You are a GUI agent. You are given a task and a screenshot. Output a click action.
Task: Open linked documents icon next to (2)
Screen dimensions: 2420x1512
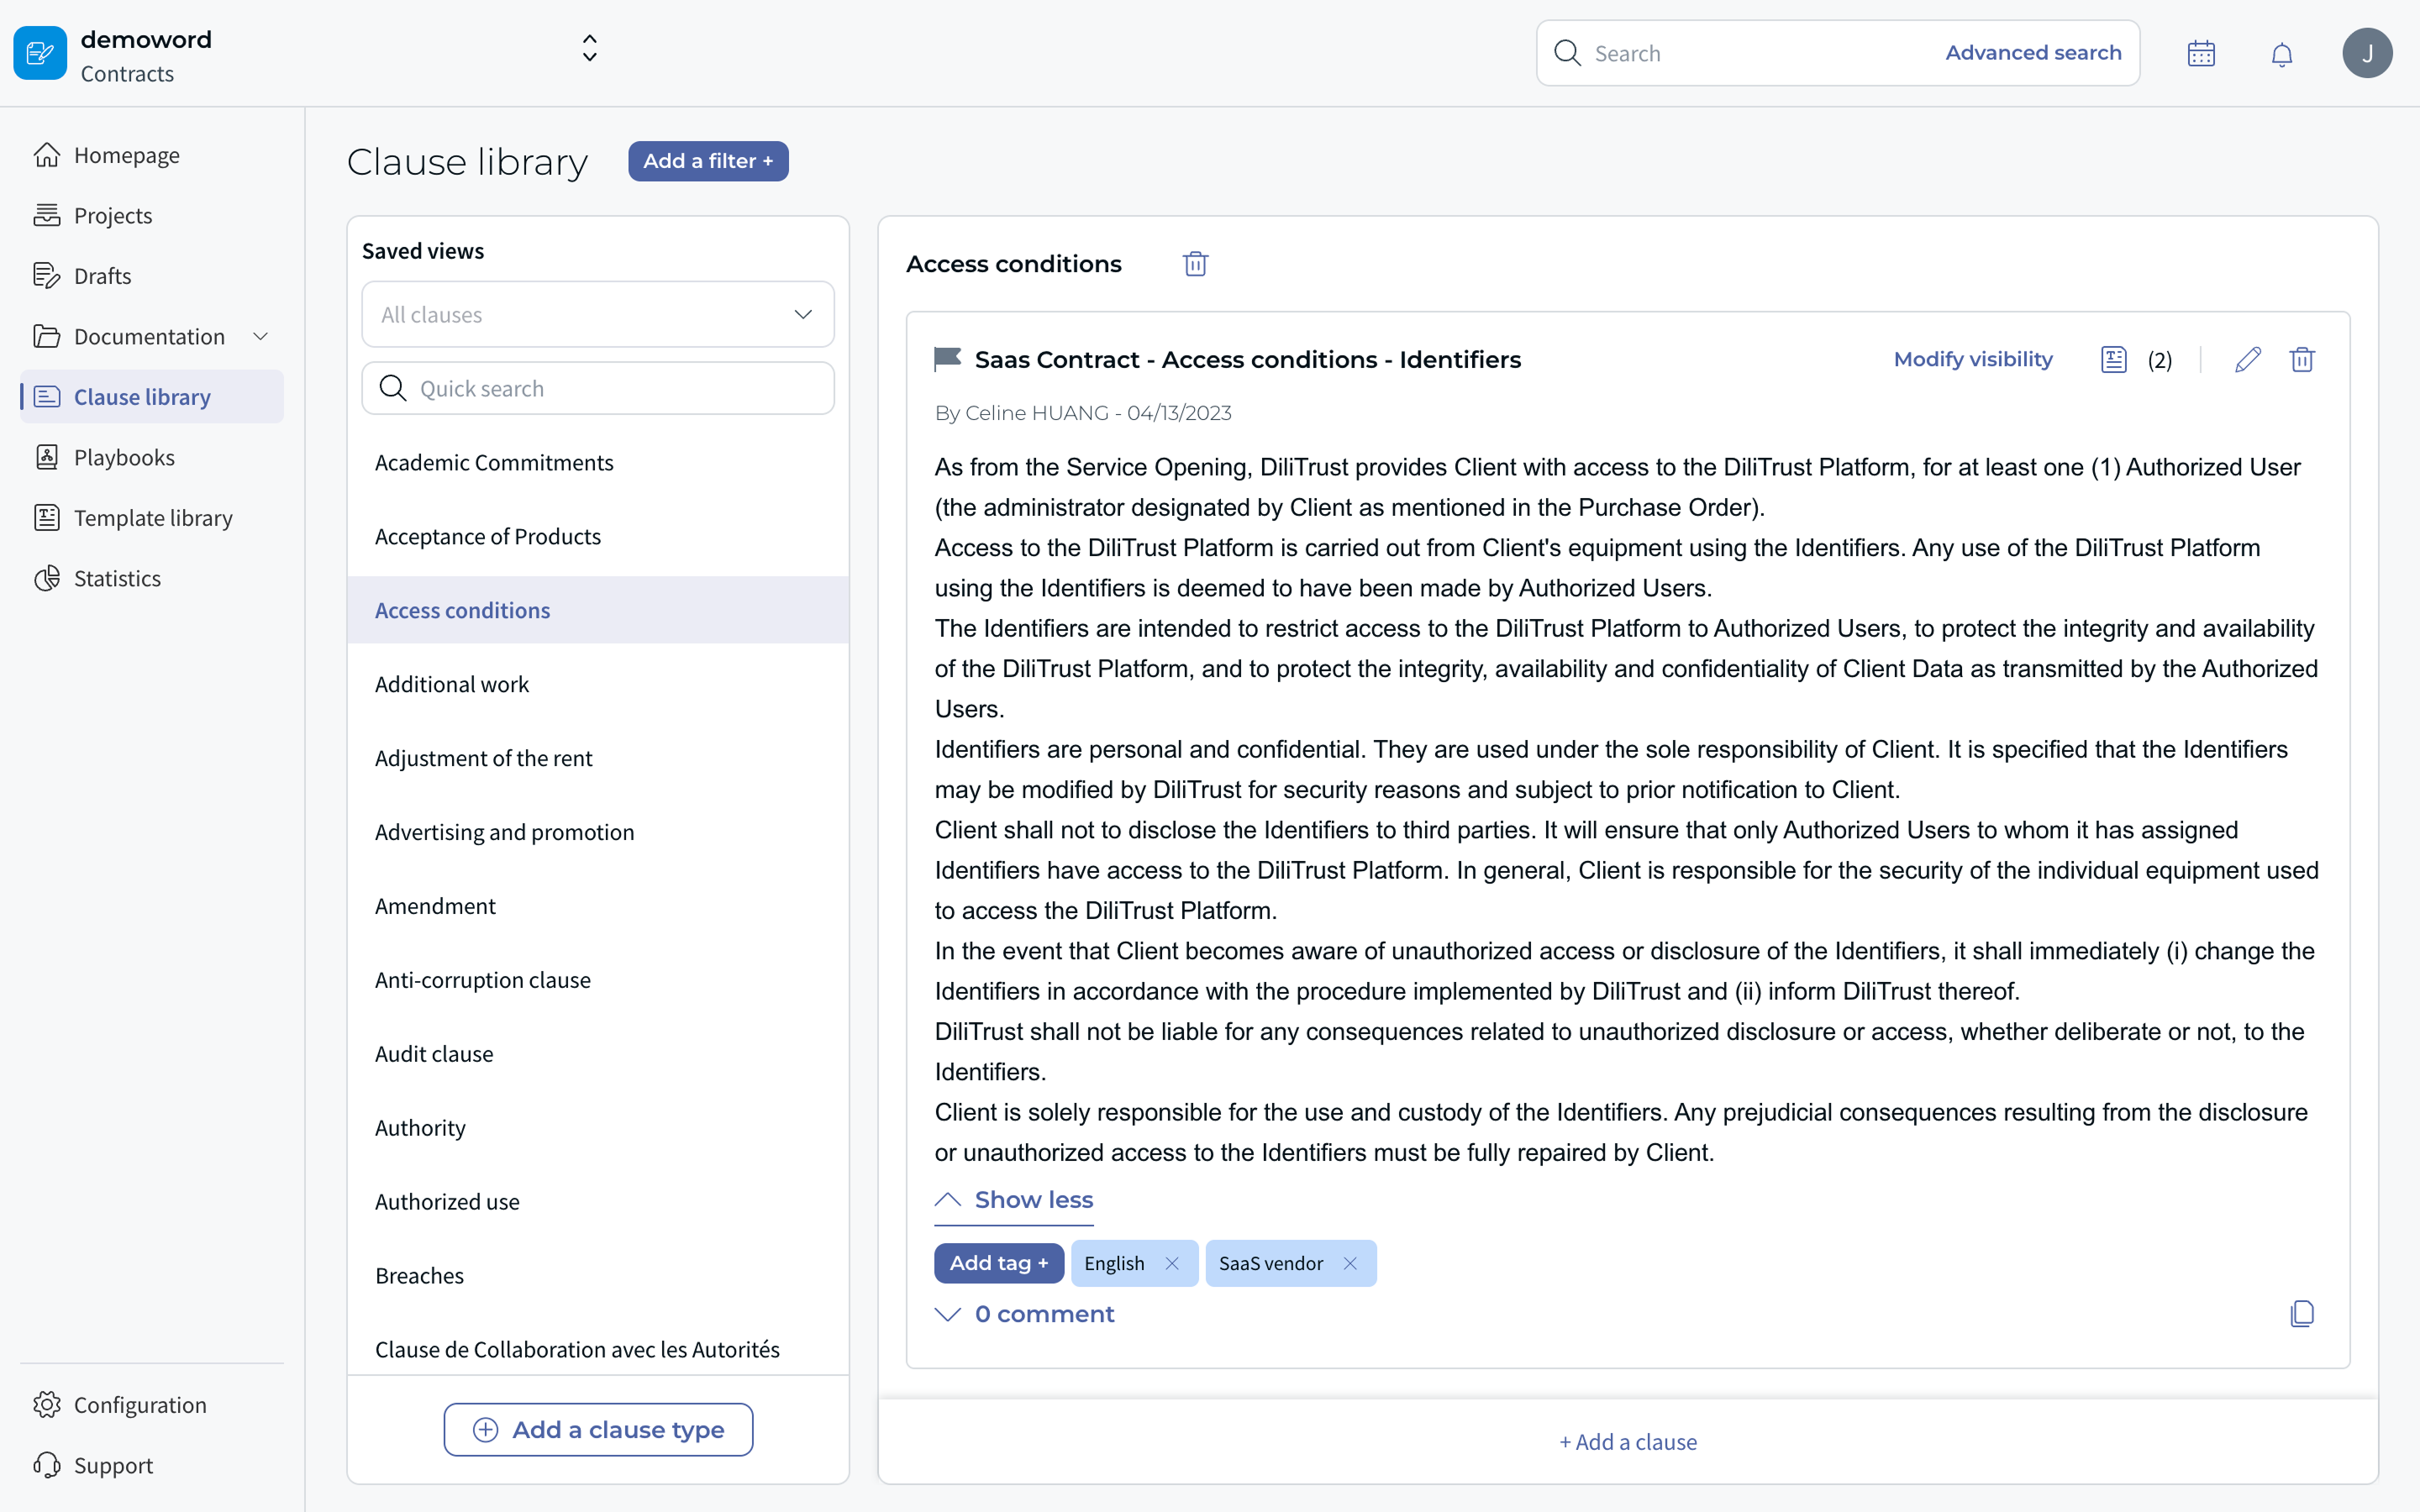pyautogui.click(x=2113, y=360)
